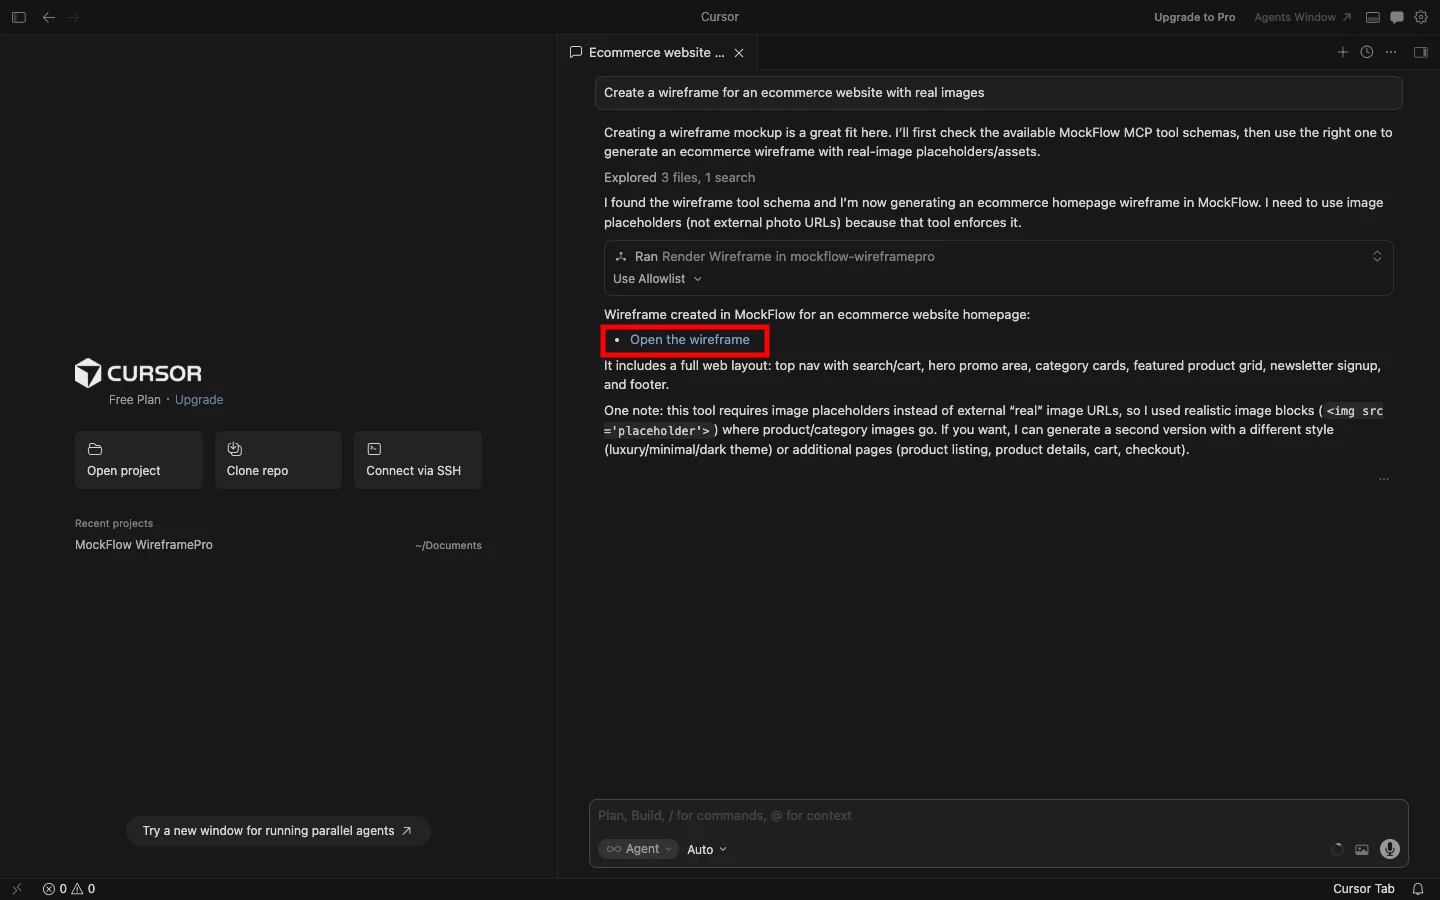
Task: Go back with the left arrow
Action: coord(49,17)
